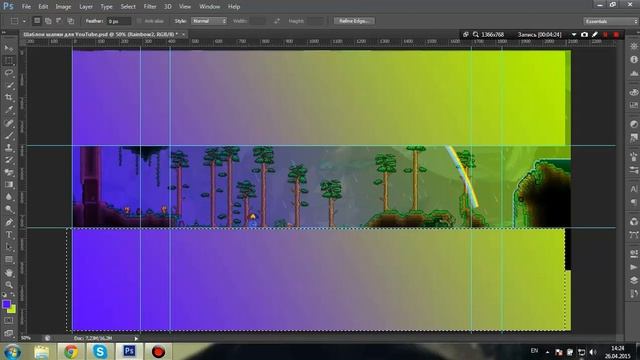Select the Gradient tool

pyautogui.click(x=9, y=185)
